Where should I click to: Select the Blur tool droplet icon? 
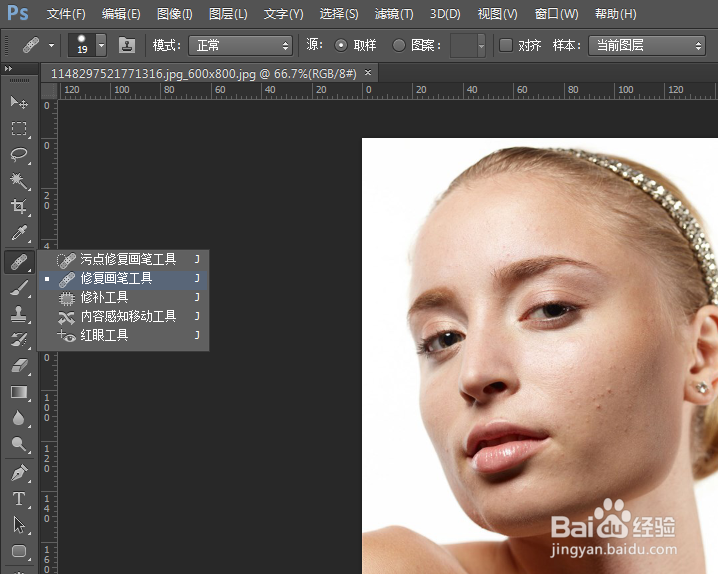point(19,418)
